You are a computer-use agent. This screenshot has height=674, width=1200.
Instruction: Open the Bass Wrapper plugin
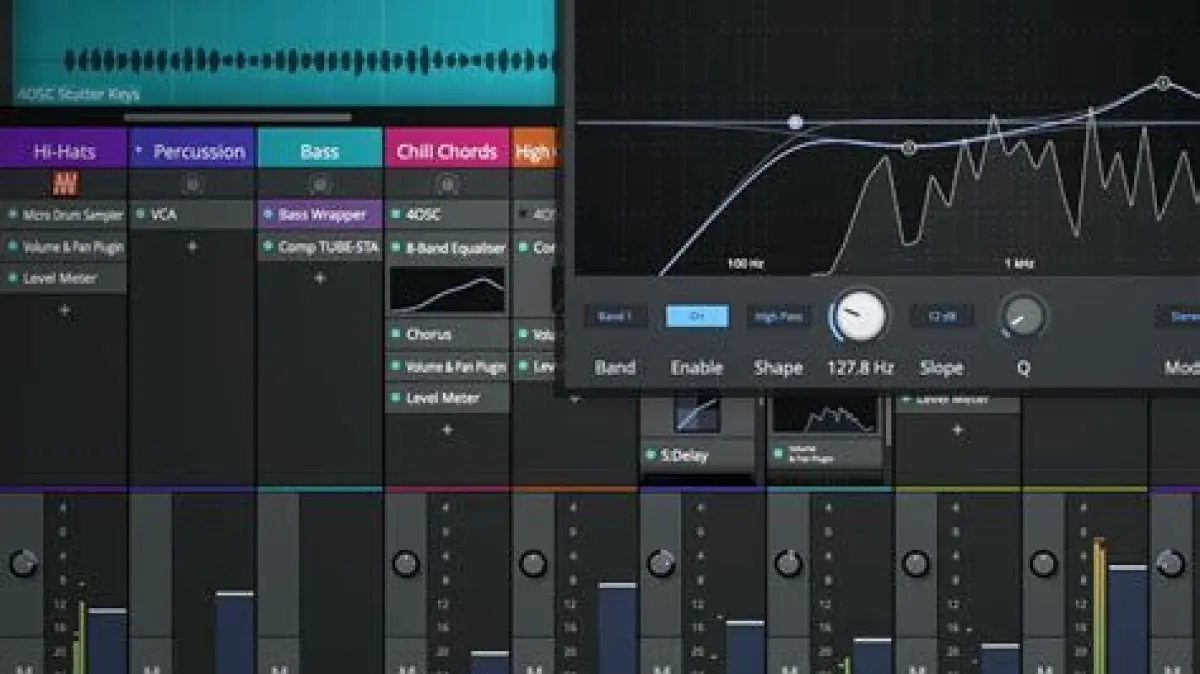coord(323,214)
